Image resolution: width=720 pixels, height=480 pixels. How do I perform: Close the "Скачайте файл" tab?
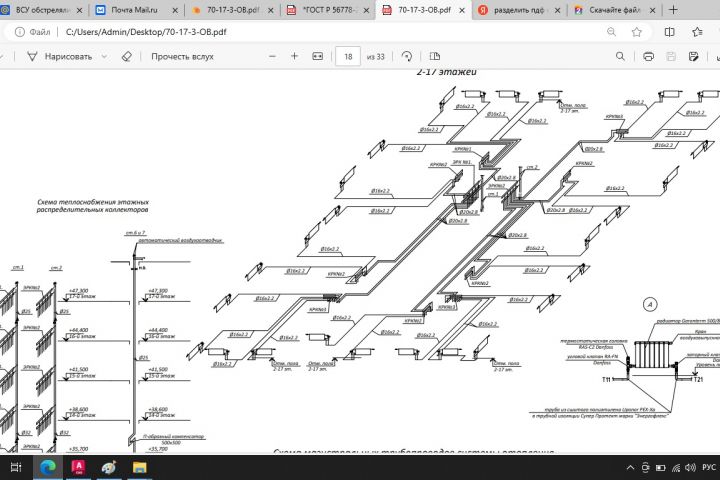coord(652,10)
